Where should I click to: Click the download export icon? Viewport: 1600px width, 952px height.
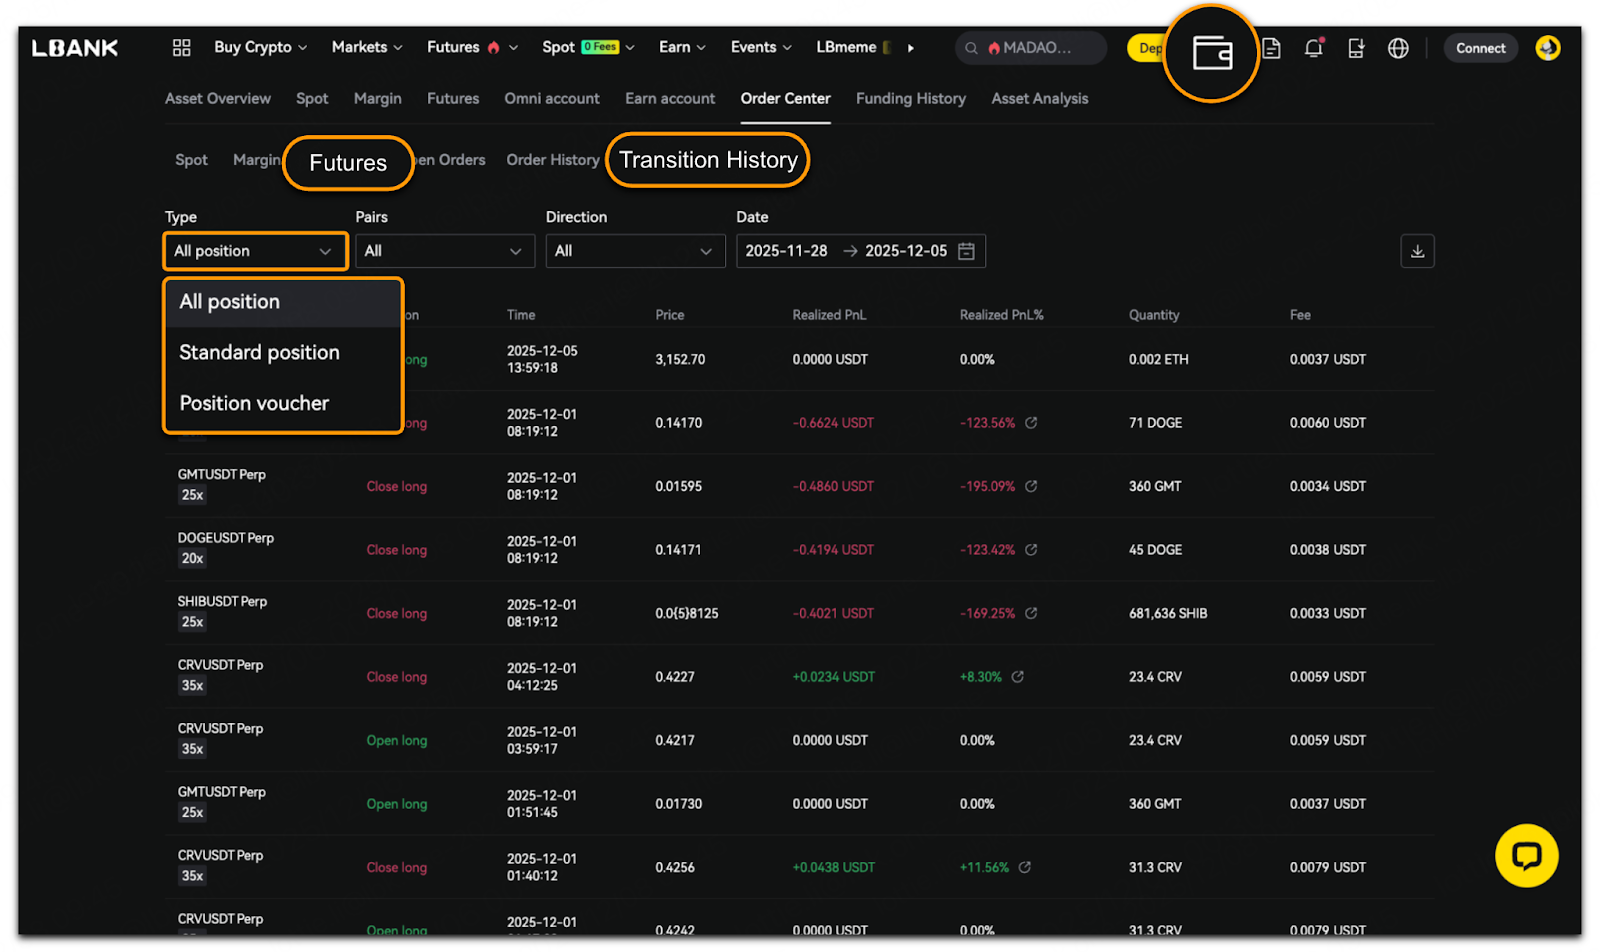1417,251
